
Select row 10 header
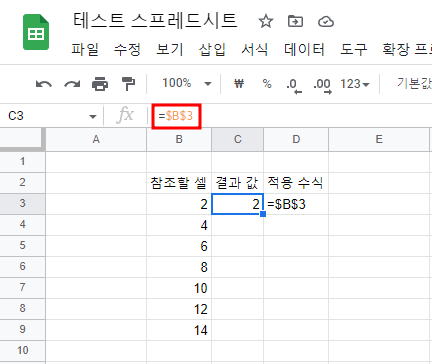(x=22, y=351)
